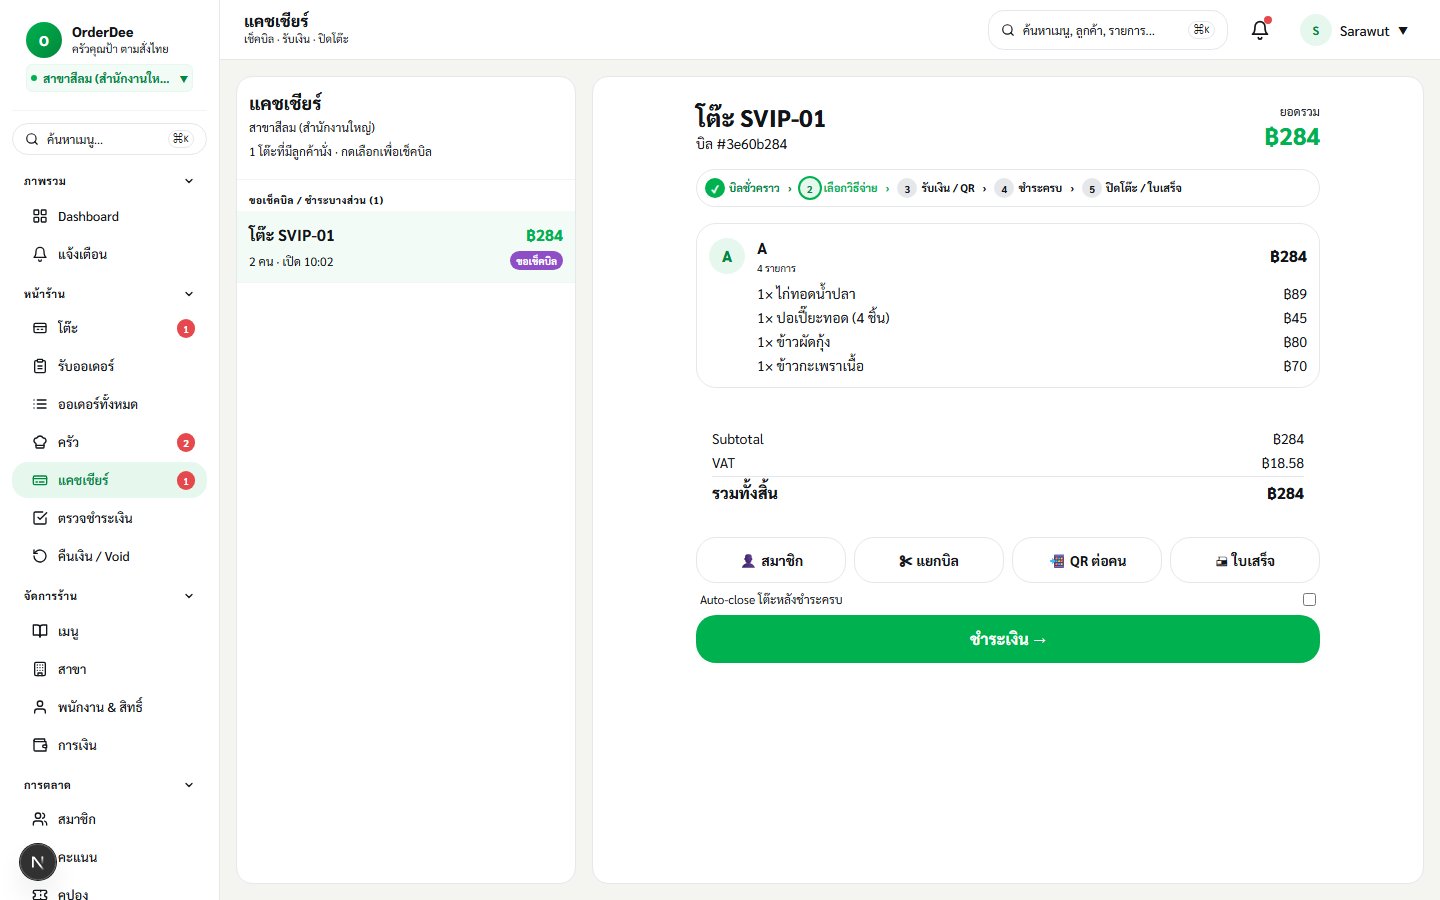
Task: Click the green ชำระเงิน → button
Action: [x=1008, y=639]
